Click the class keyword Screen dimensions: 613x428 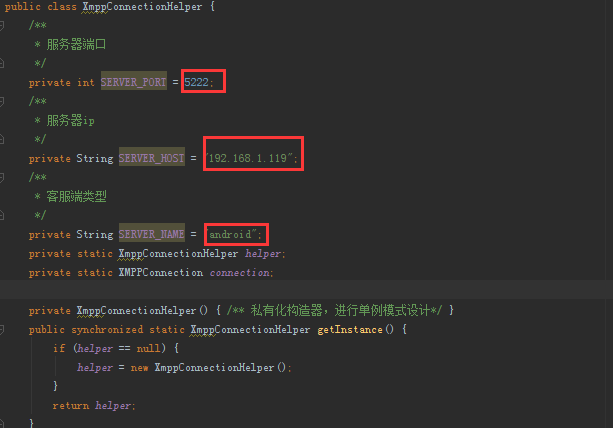point(62,7)
